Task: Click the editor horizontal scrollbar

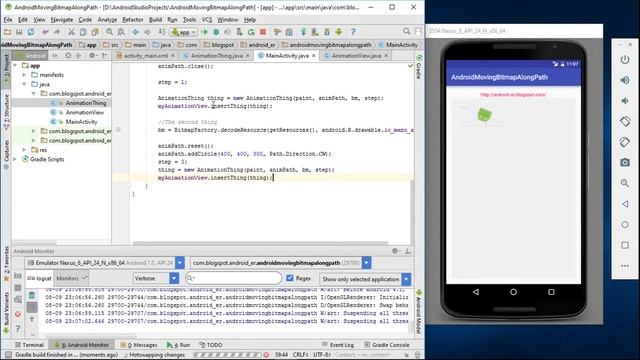Action: click(260, 243)
